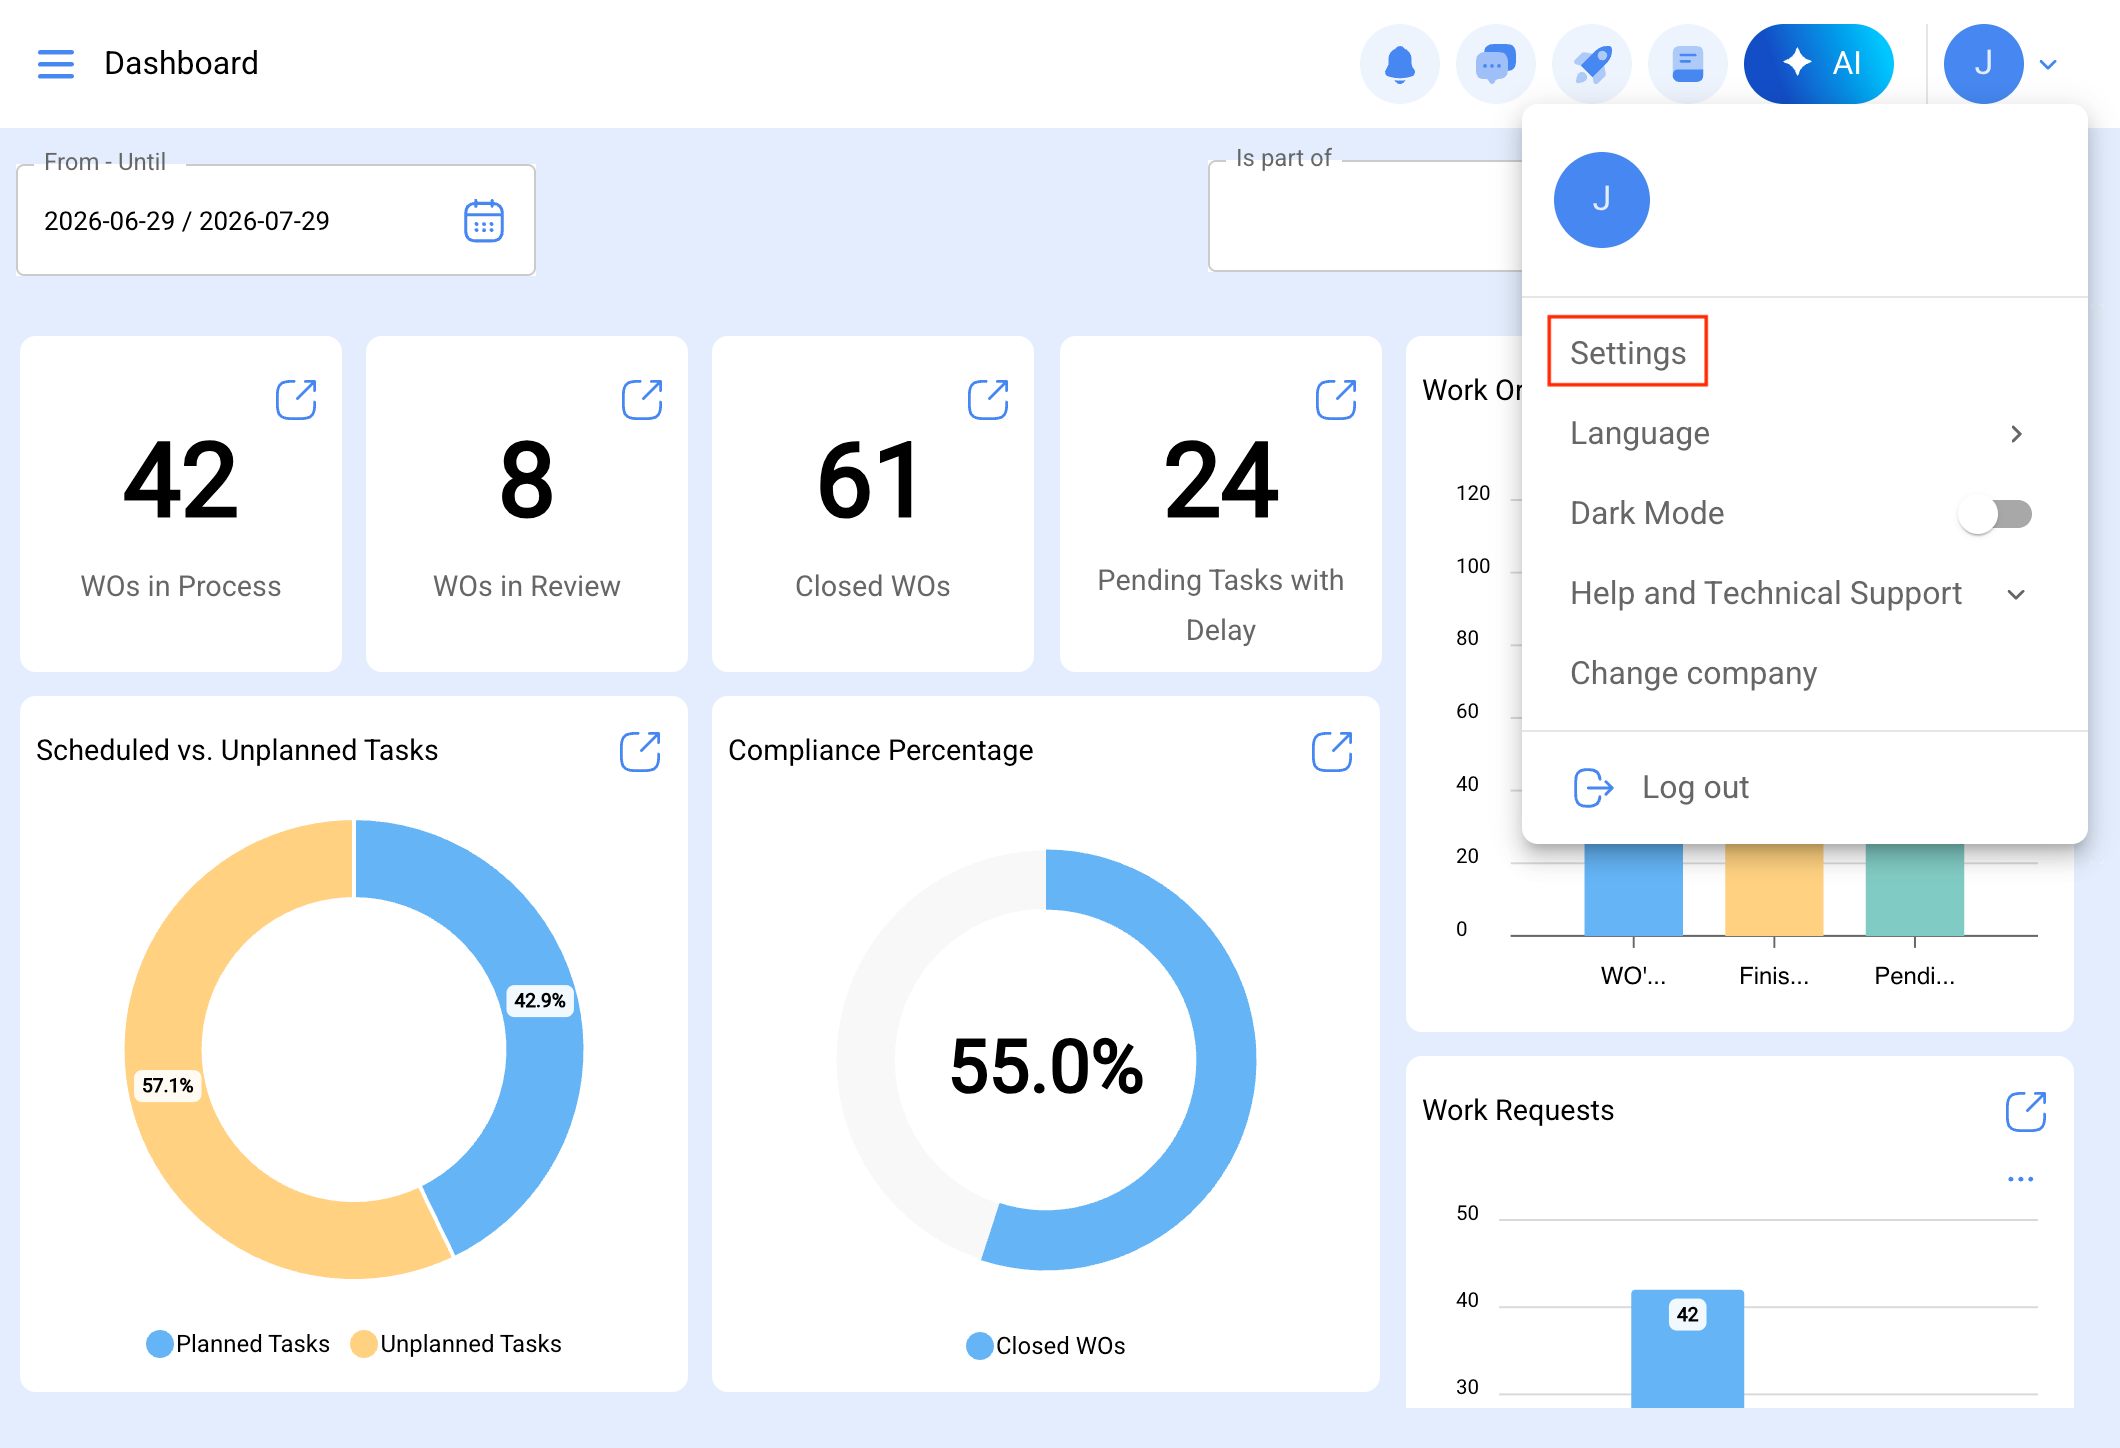Open the notifications bell
Screen dimensions: 2120x1448
pyautogui.click(x=1400, y=64)
